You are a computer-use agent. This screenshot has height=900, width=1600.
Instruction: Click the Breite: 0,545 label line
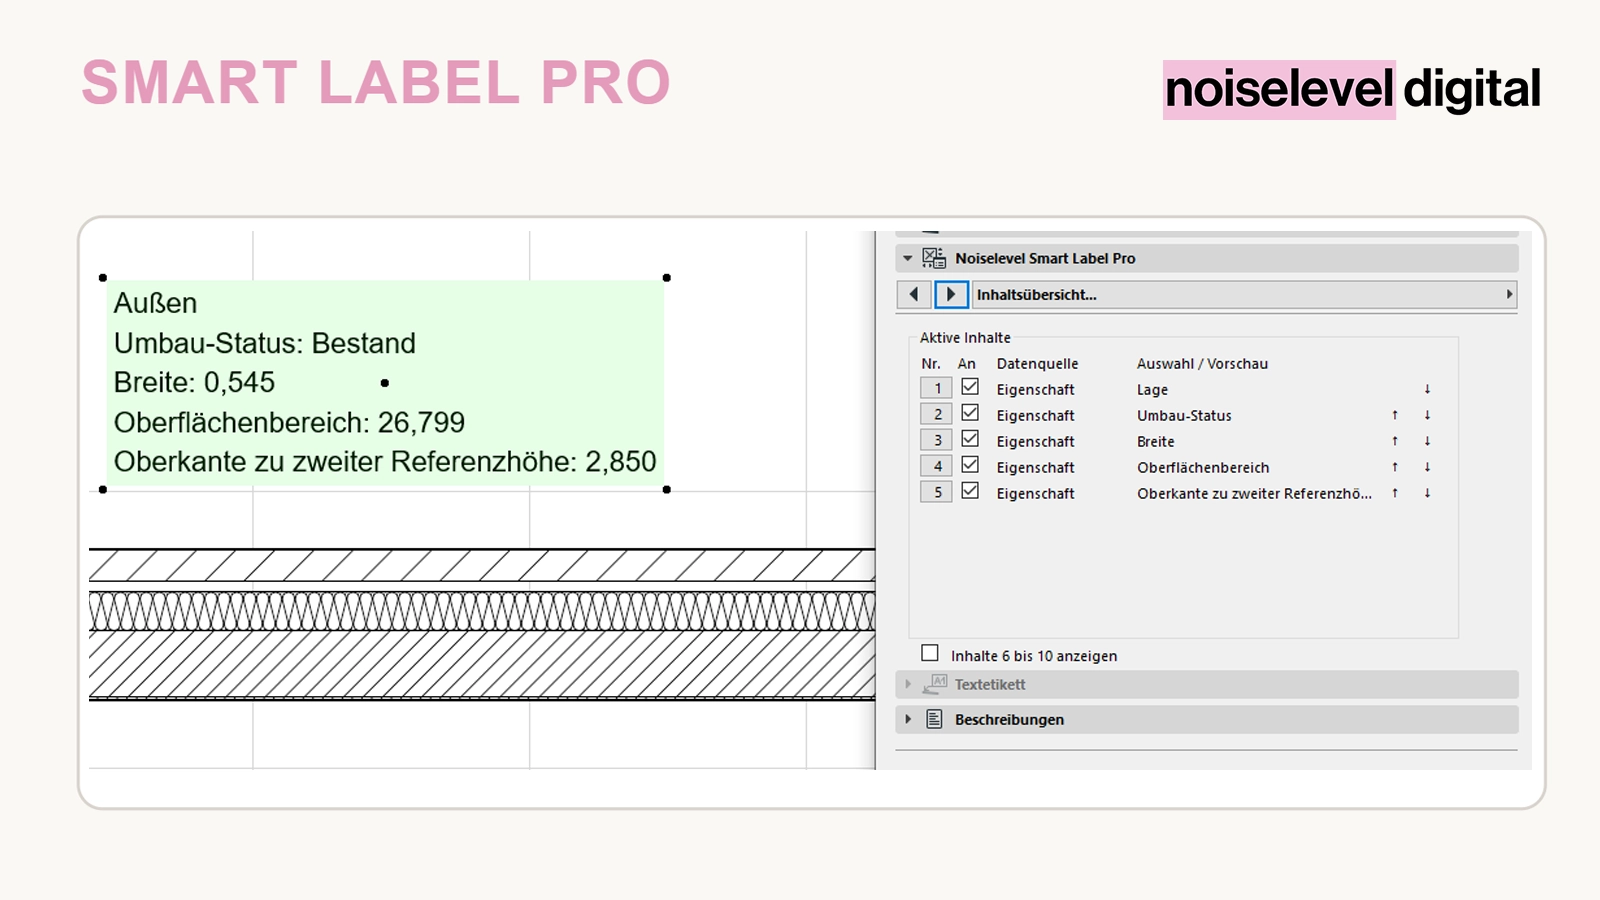[194, 382]
